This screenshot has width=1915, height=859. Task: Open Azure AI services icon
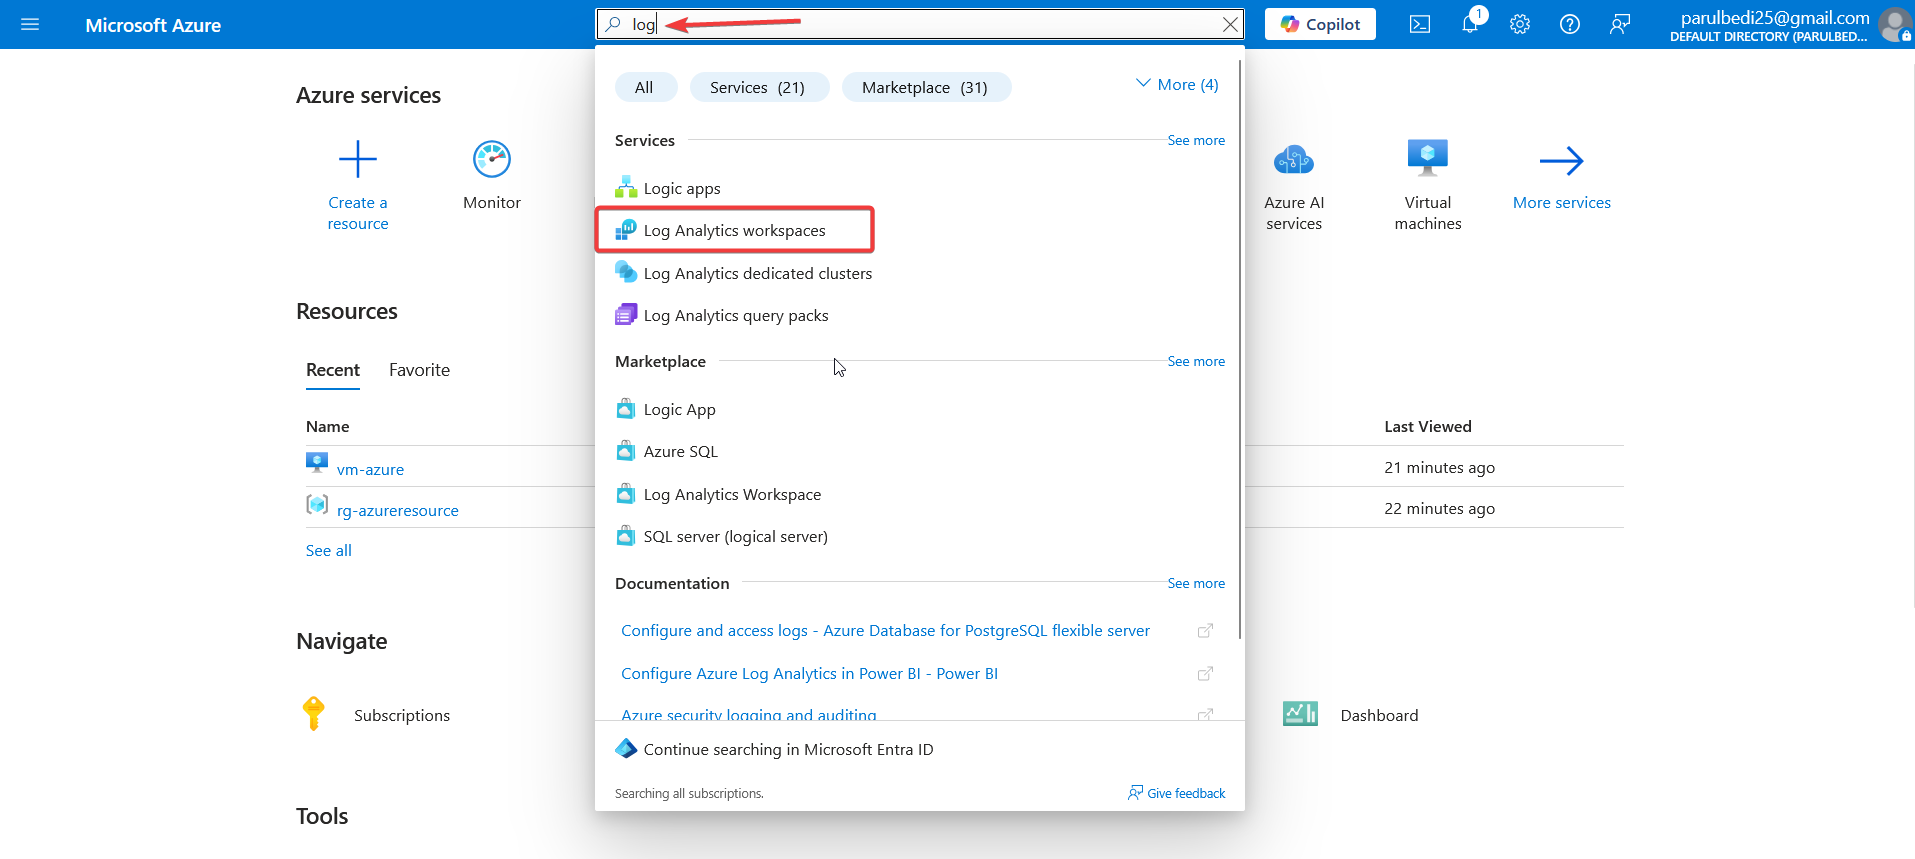point(1294,159)
